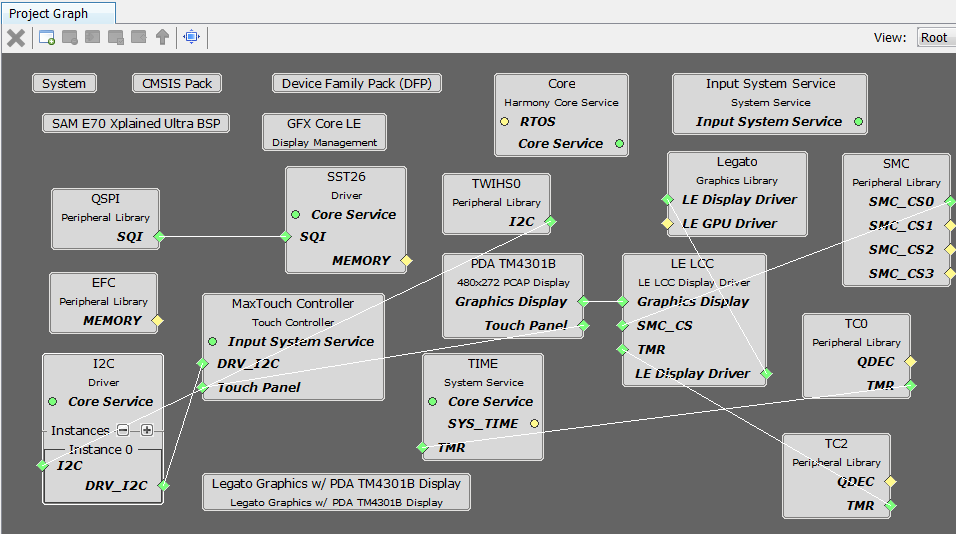Screen dimensions: 956x534
Task: Select the Device Family Pack (DFP) block
Action: (357, 84)
